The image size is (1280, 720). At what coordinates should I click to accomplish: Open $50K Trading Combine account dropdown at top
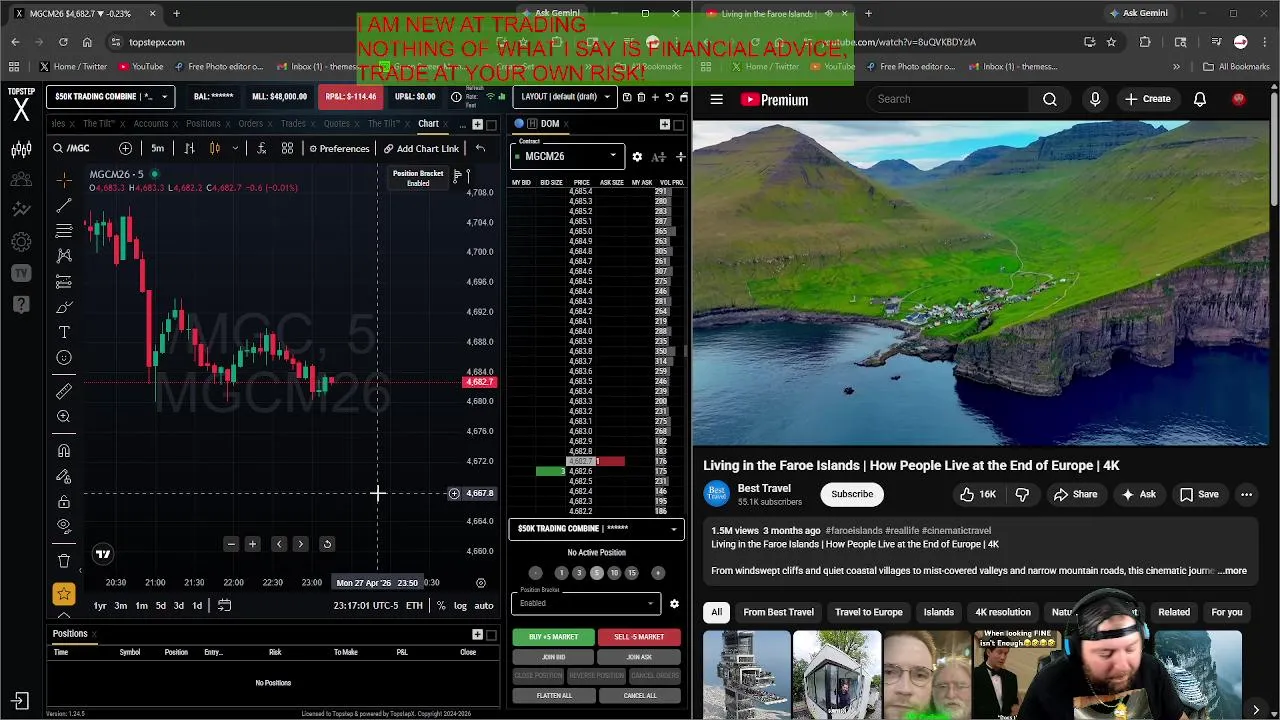[x=110, y=97]
